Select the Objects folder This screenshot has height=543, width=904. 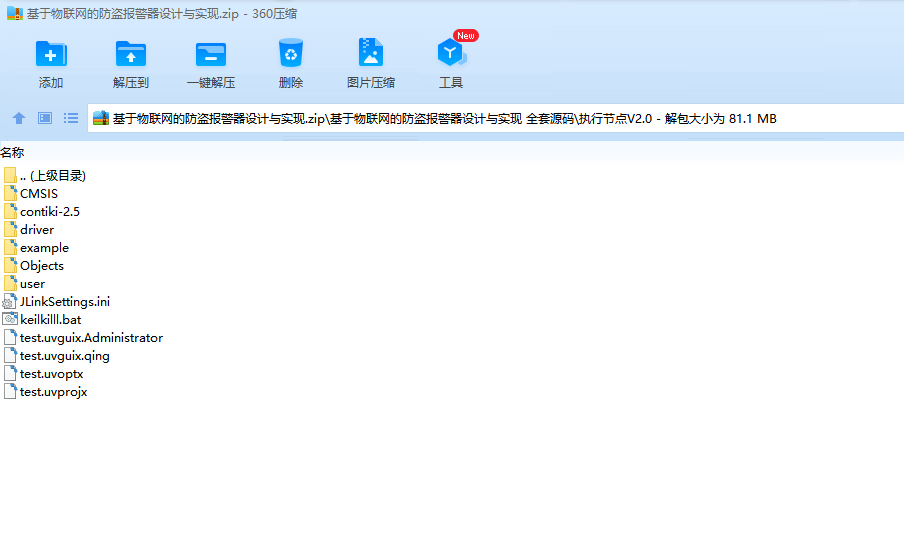pyautogui.click(x=33, y=266)
